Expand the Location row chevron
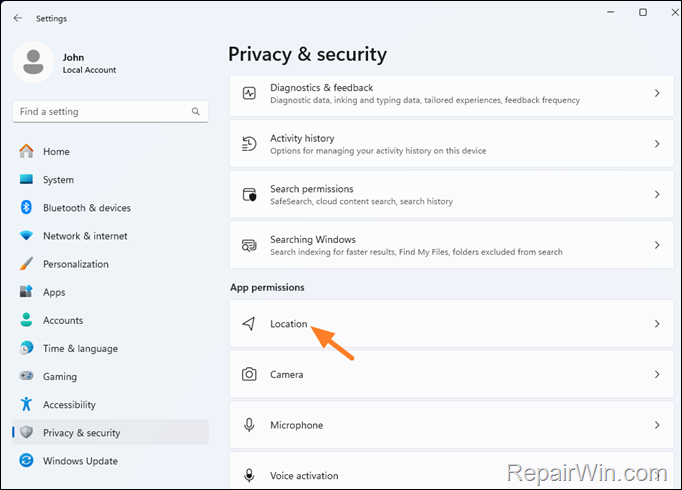The height and width of the screenshot is (490, 682). coord(657,324)
